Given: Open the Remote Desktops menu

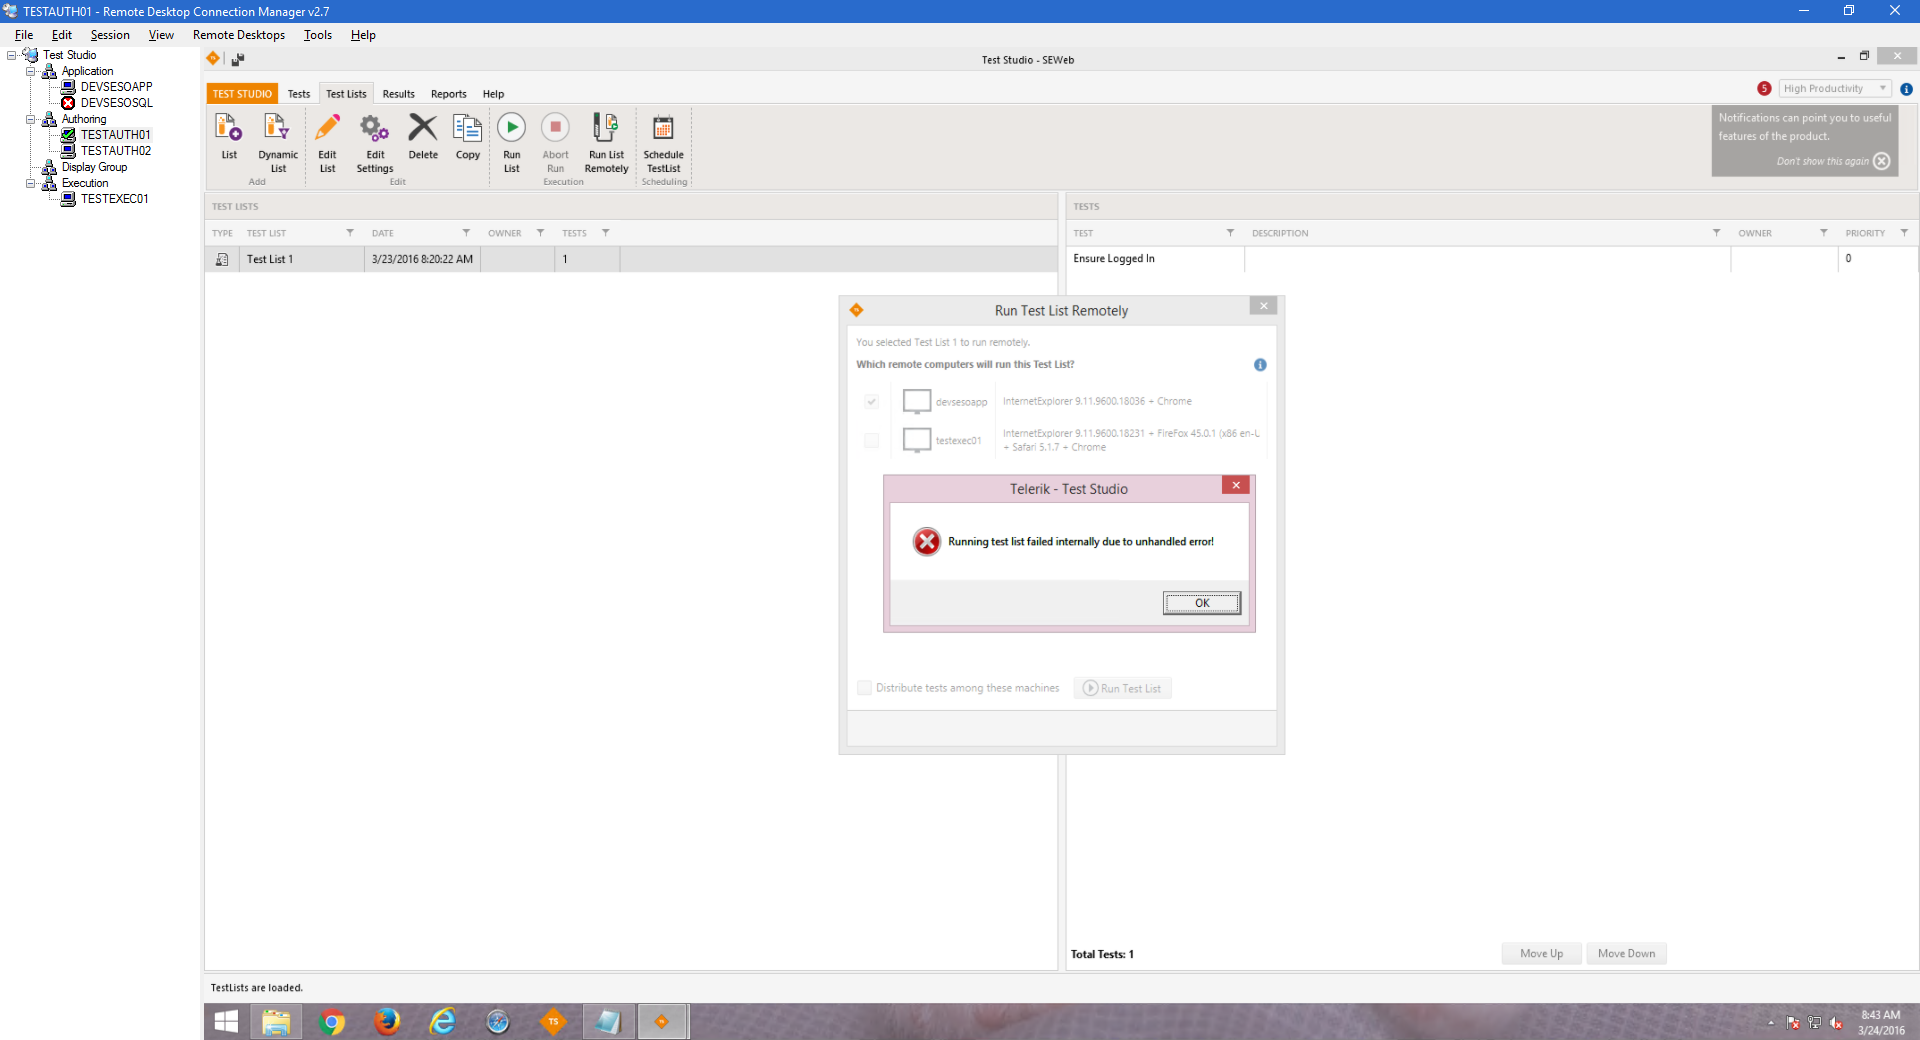Looking at the screenshot, I should [x=238, y=35].
